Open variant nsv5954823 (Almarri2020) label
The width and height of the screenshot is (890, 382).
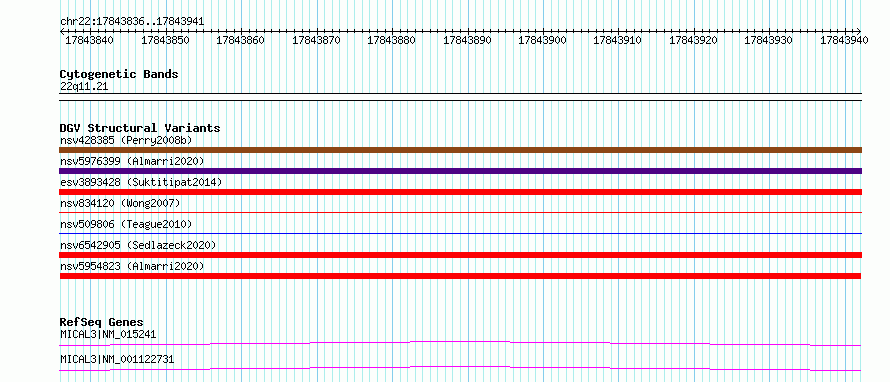132,266
